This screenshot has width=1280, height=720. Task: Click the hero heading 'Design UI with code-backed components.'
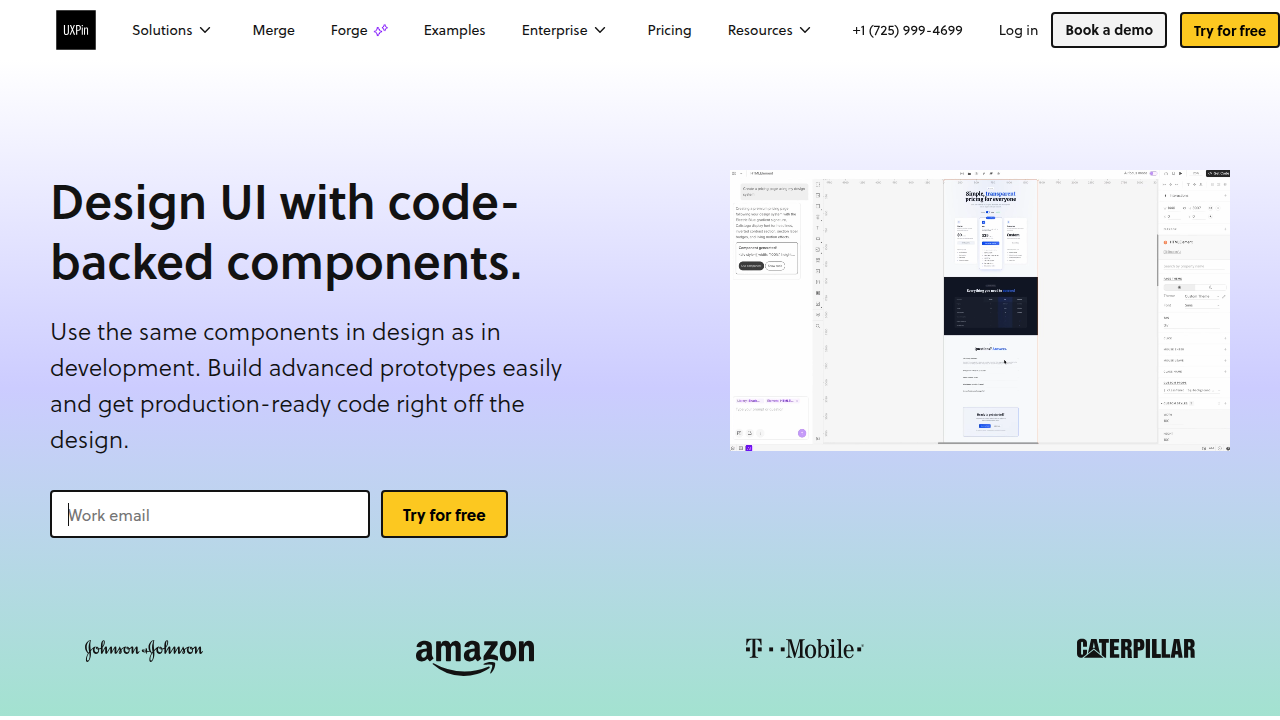pos(286,232)
